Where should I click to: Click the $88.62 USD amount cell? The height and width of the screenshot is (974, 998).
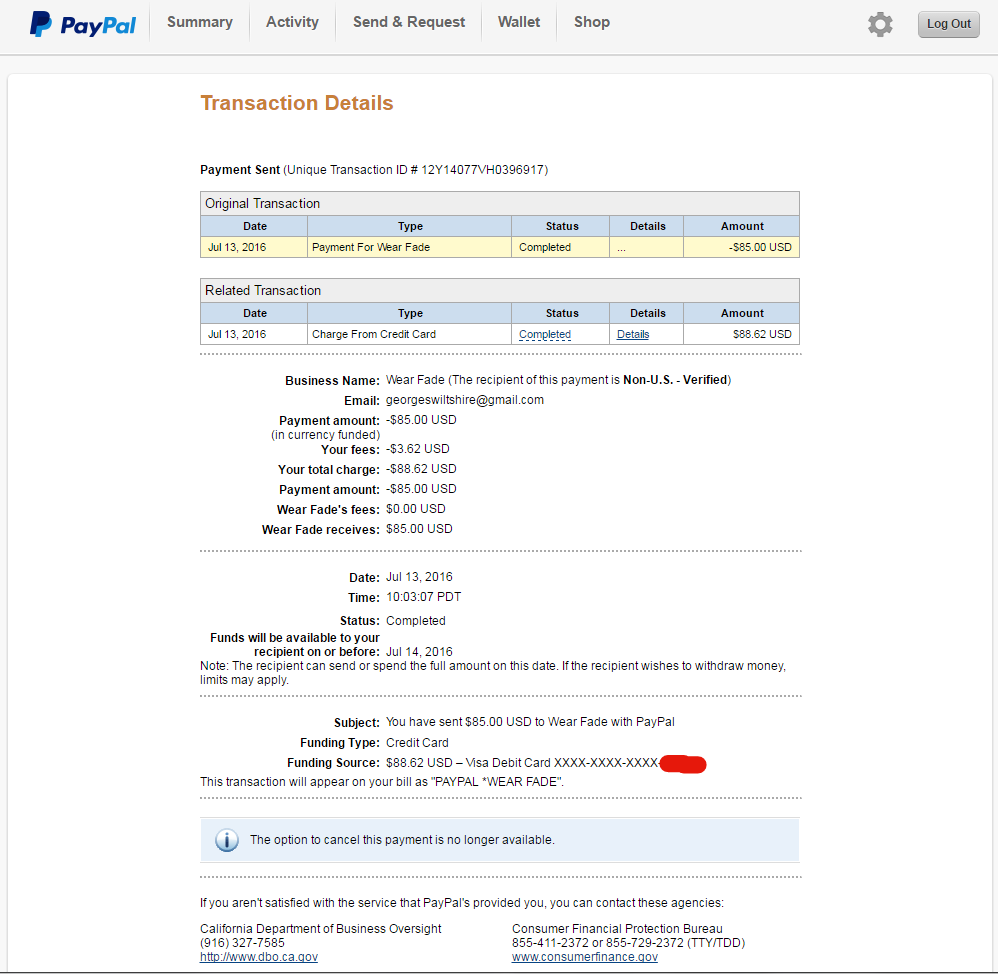point(741,334)
